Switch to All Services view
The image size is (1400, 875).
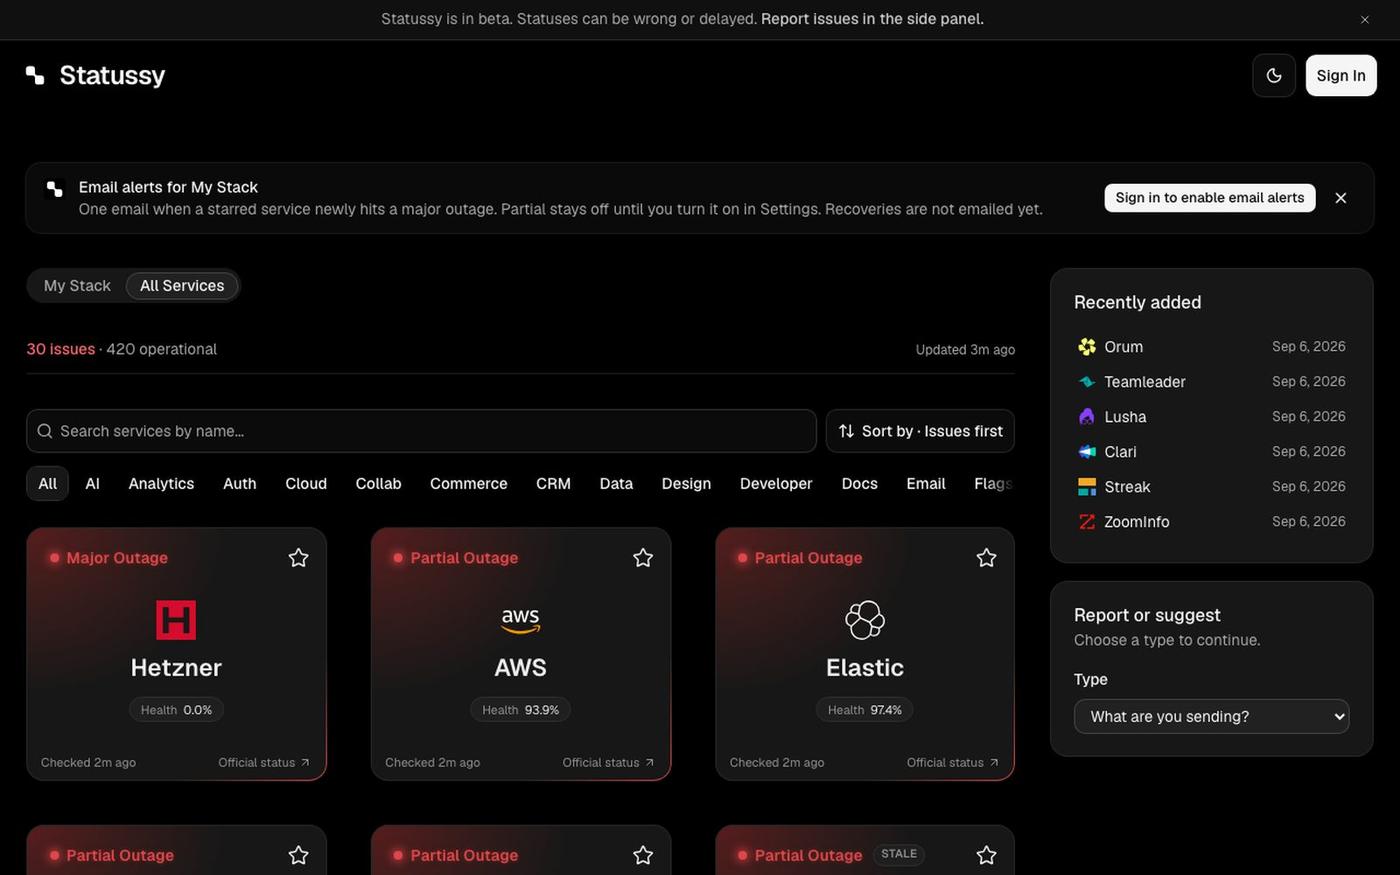182,285
